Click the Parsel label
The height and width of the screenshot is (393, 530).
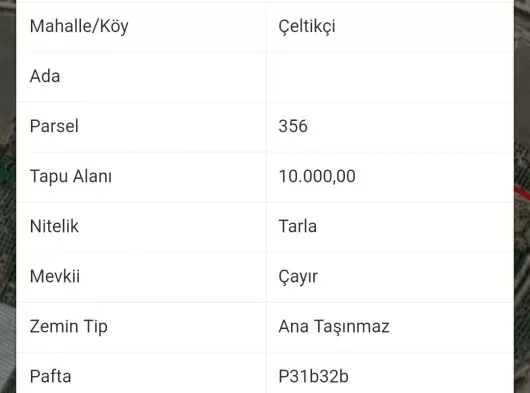coord(54,126)
